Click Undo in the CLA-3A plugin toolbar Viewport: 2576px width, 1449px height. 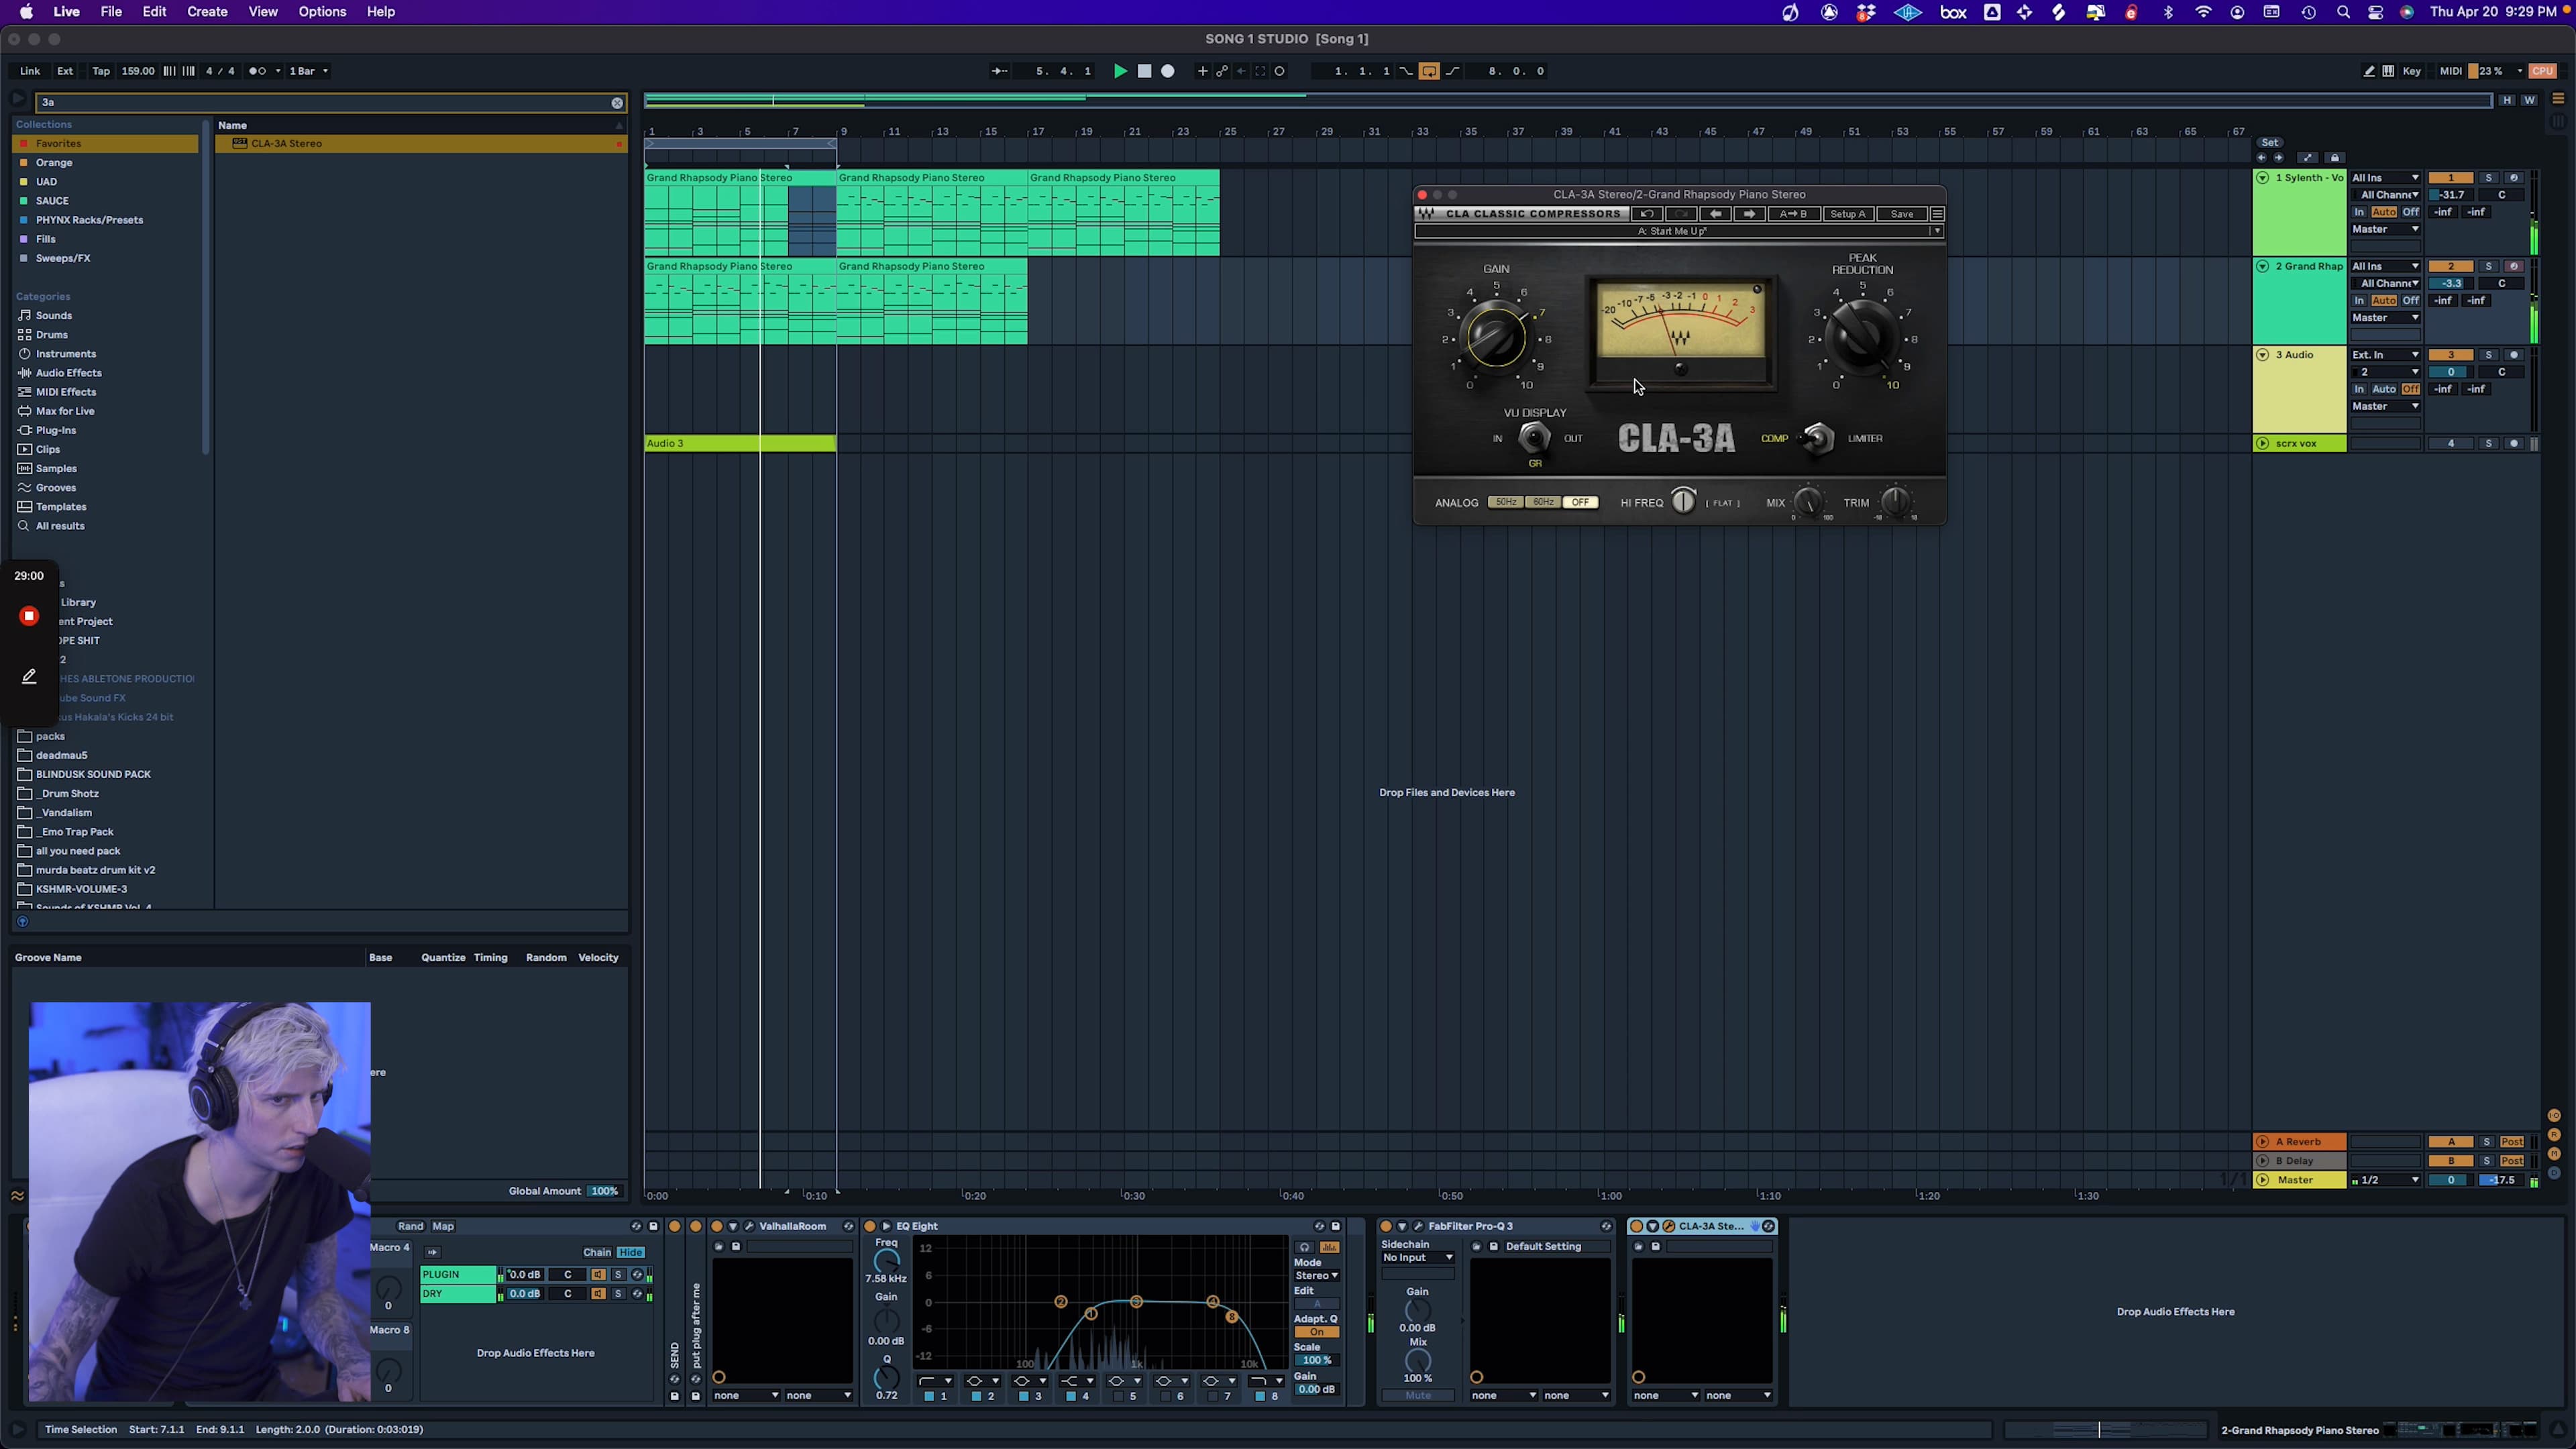(x=1647, y=214)
